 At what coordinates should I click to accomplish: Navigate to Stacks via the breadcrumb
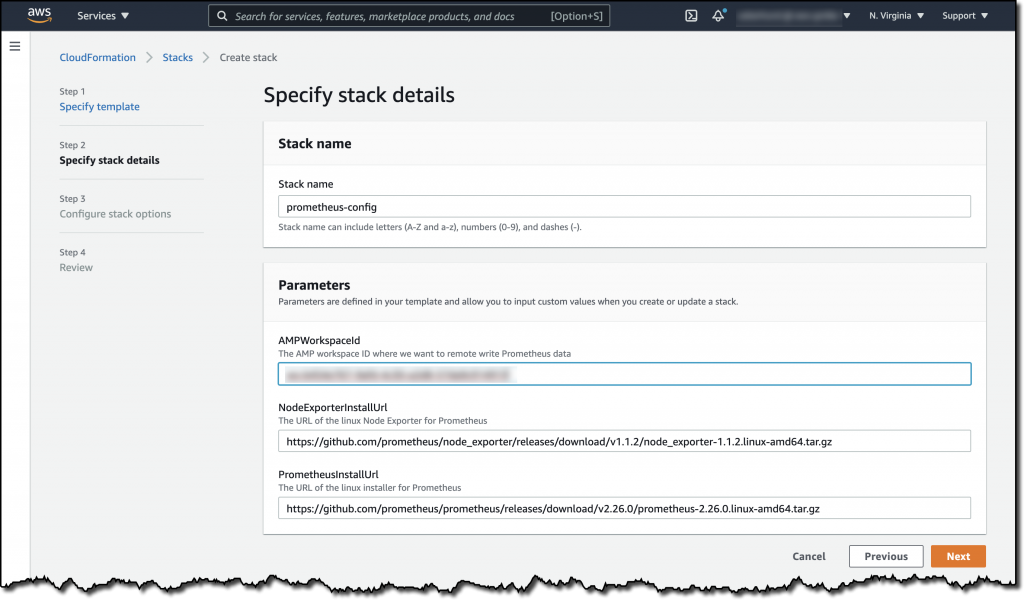point(177,57)
